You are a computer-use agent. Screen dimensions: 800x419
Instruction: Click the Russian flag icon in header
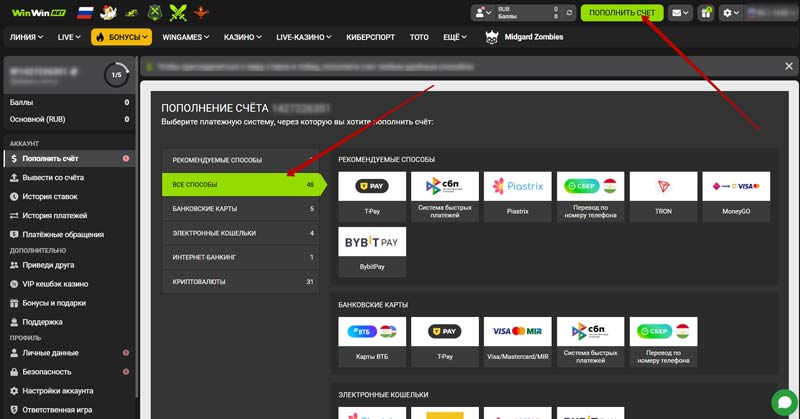tap(84, 13)
